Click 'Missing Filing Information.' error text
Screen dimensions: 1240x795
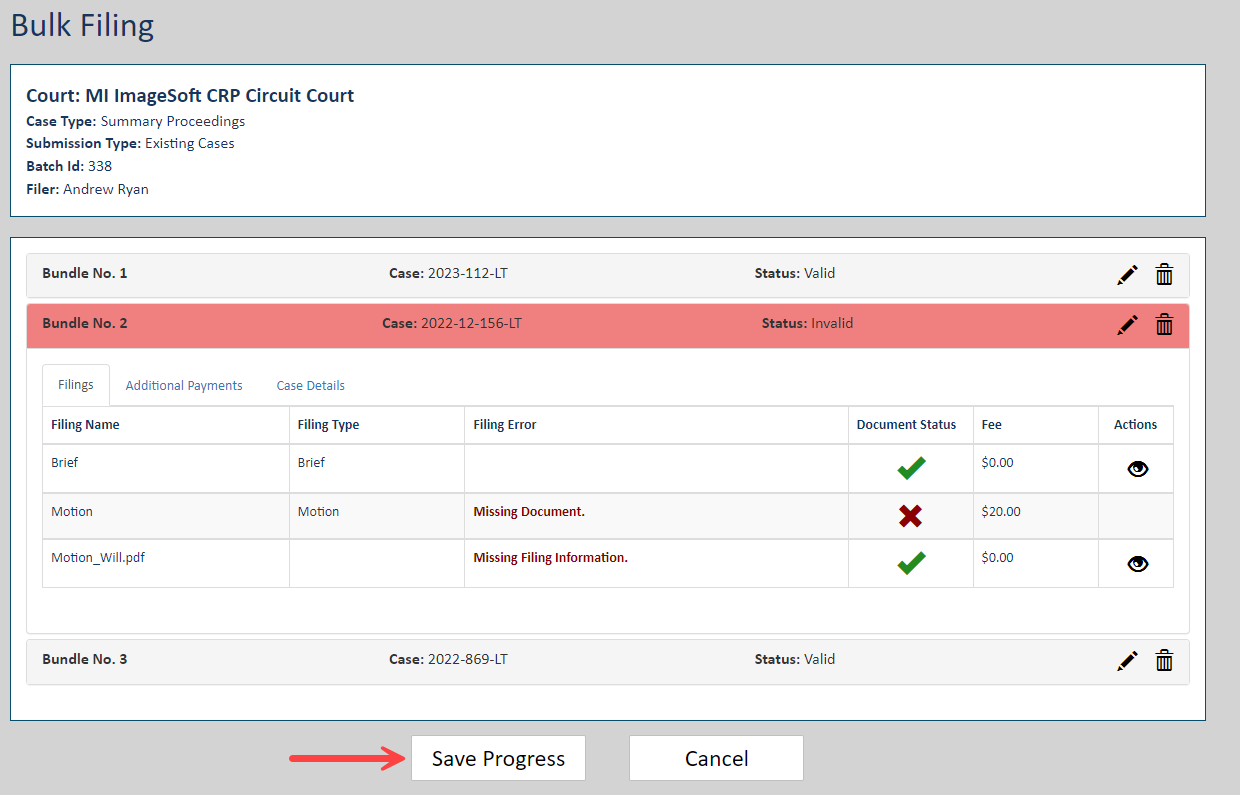click(550, 558)
